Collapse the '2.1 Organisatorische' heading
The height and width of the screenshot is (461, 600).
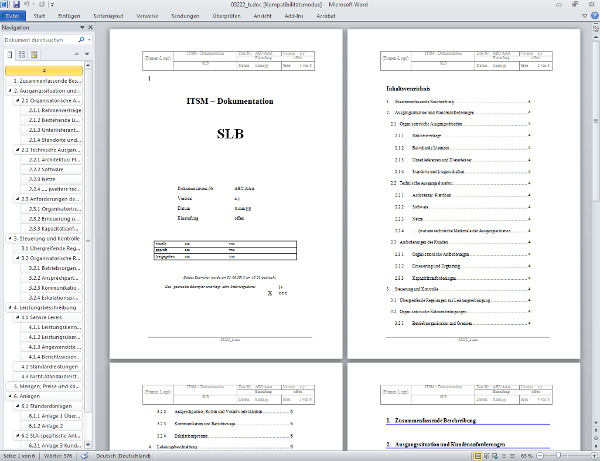pos(18,101)
